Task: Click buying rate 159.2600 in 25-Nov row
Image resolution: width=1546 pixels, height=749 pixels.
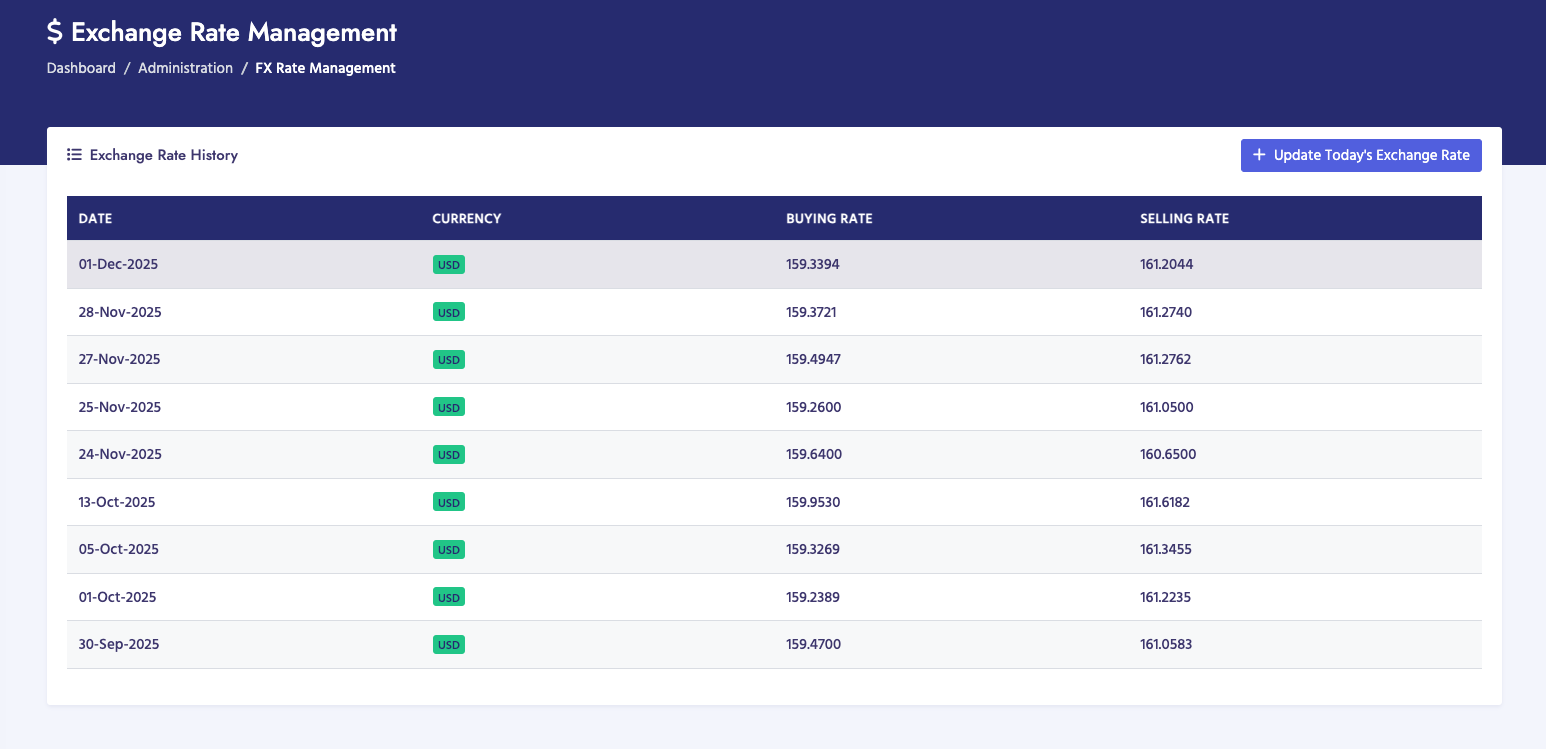Action: pos(813,407)
